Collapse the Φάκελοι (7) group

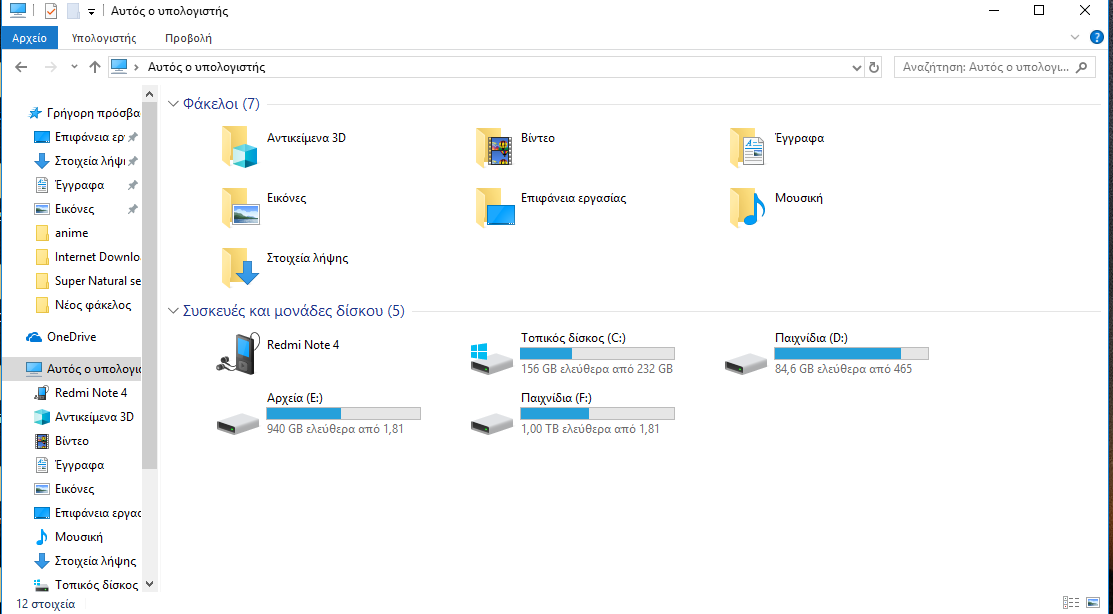point(173,104)
